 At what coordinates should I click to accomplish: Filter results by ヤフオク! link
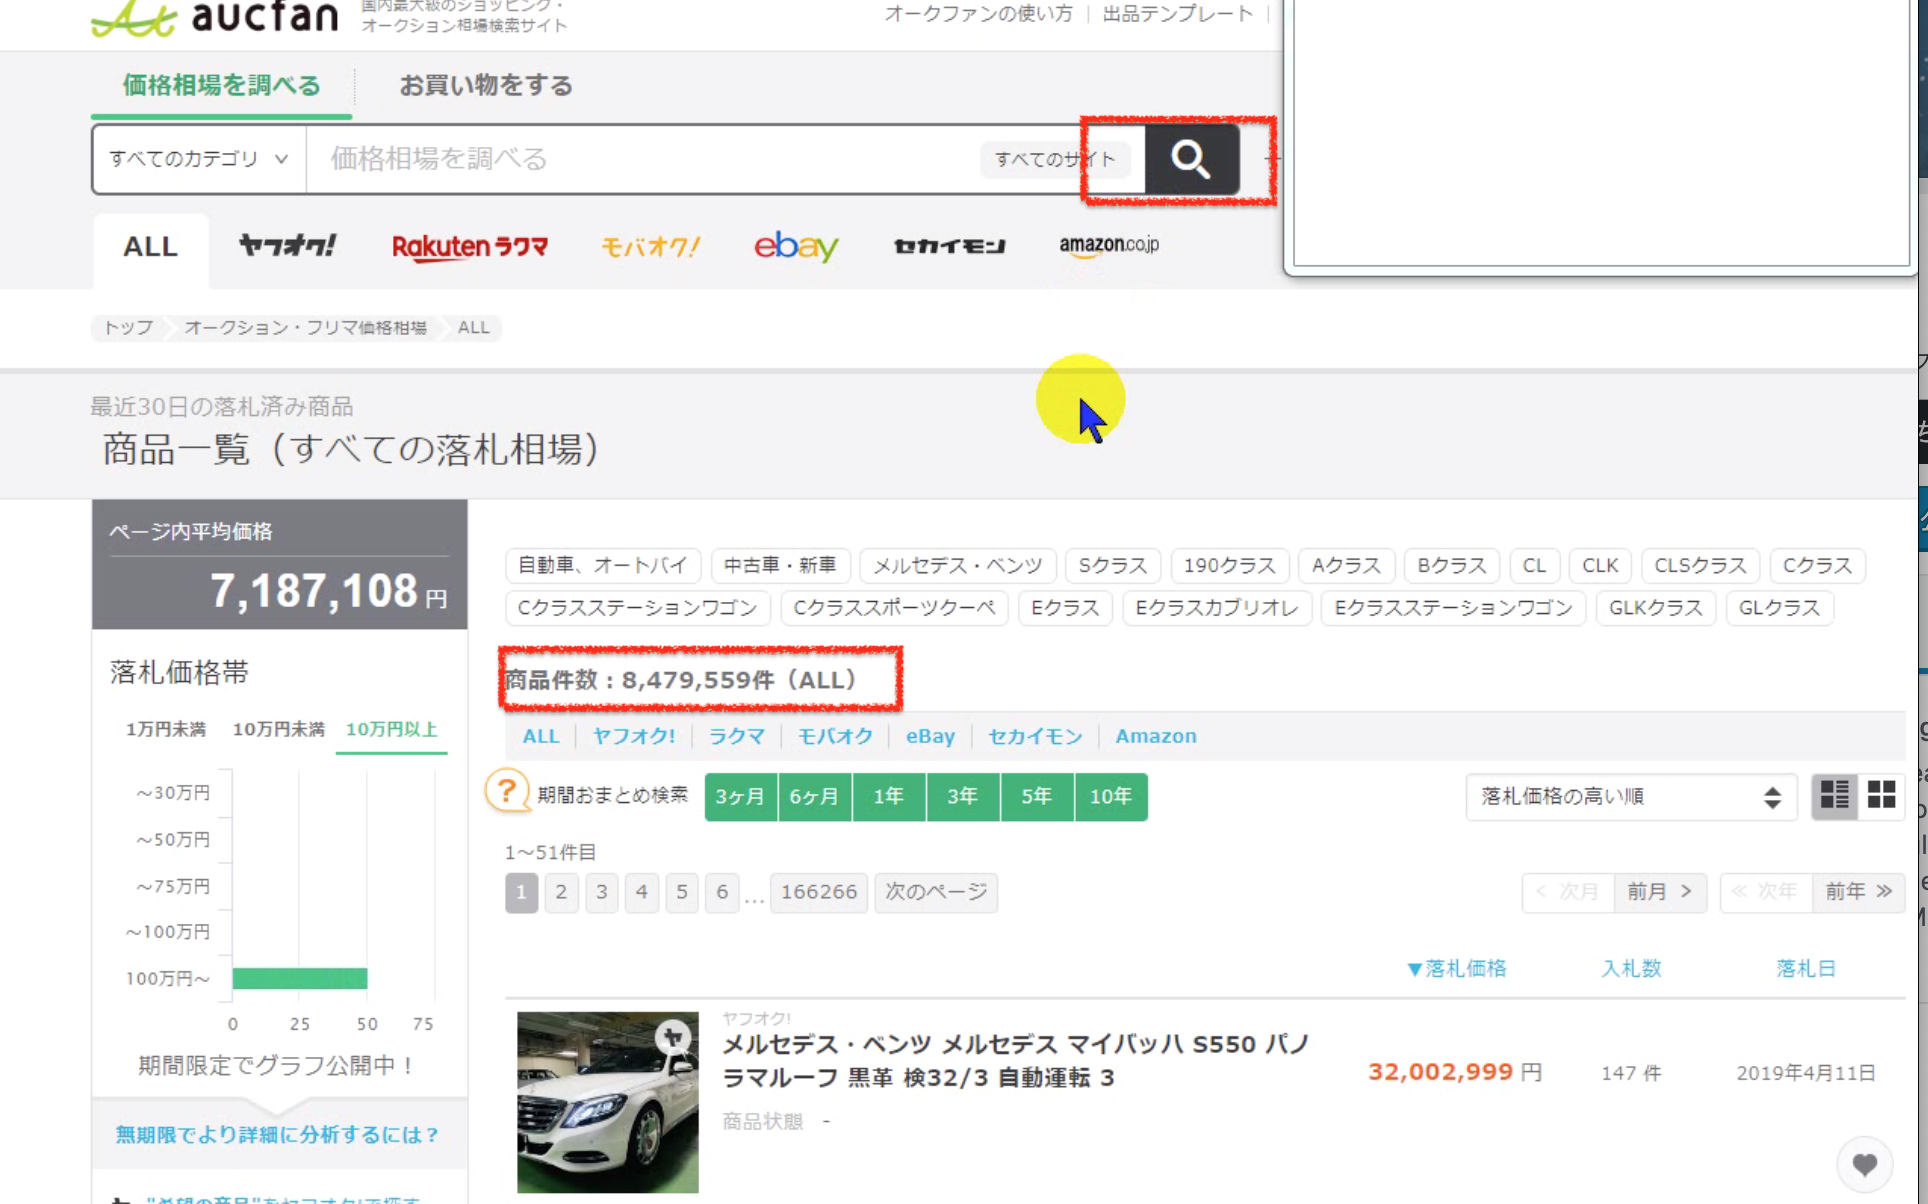point(634,737)
